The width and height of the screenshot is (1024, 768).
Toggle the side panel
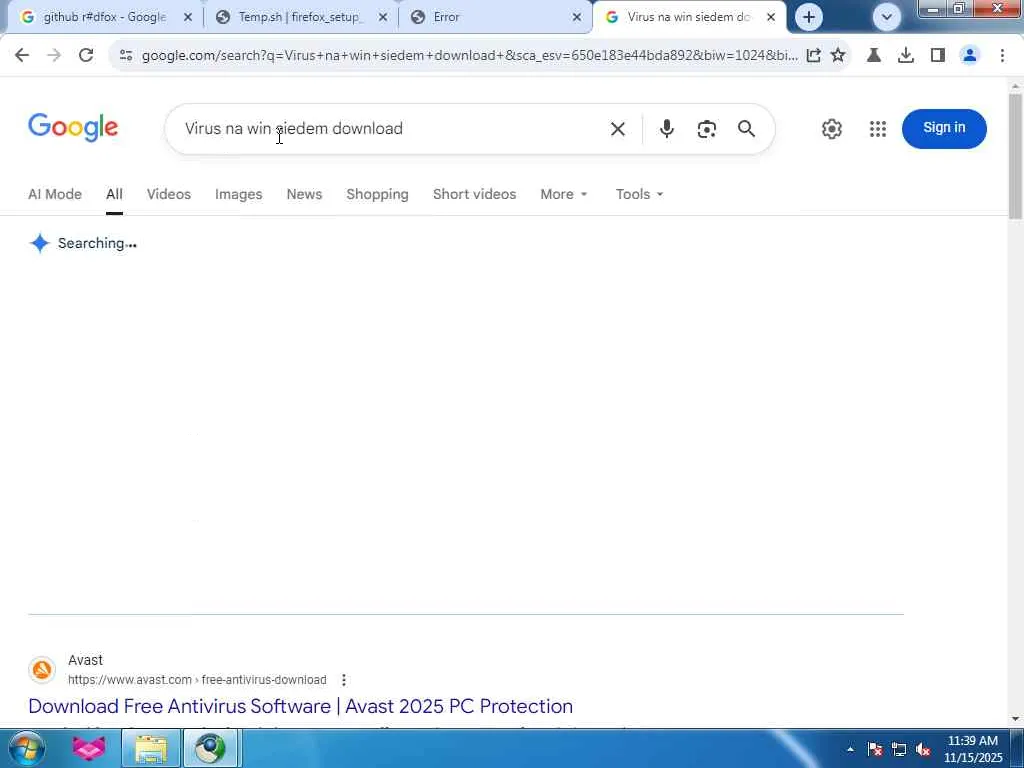pyautogui.click(x=938, y=56)
